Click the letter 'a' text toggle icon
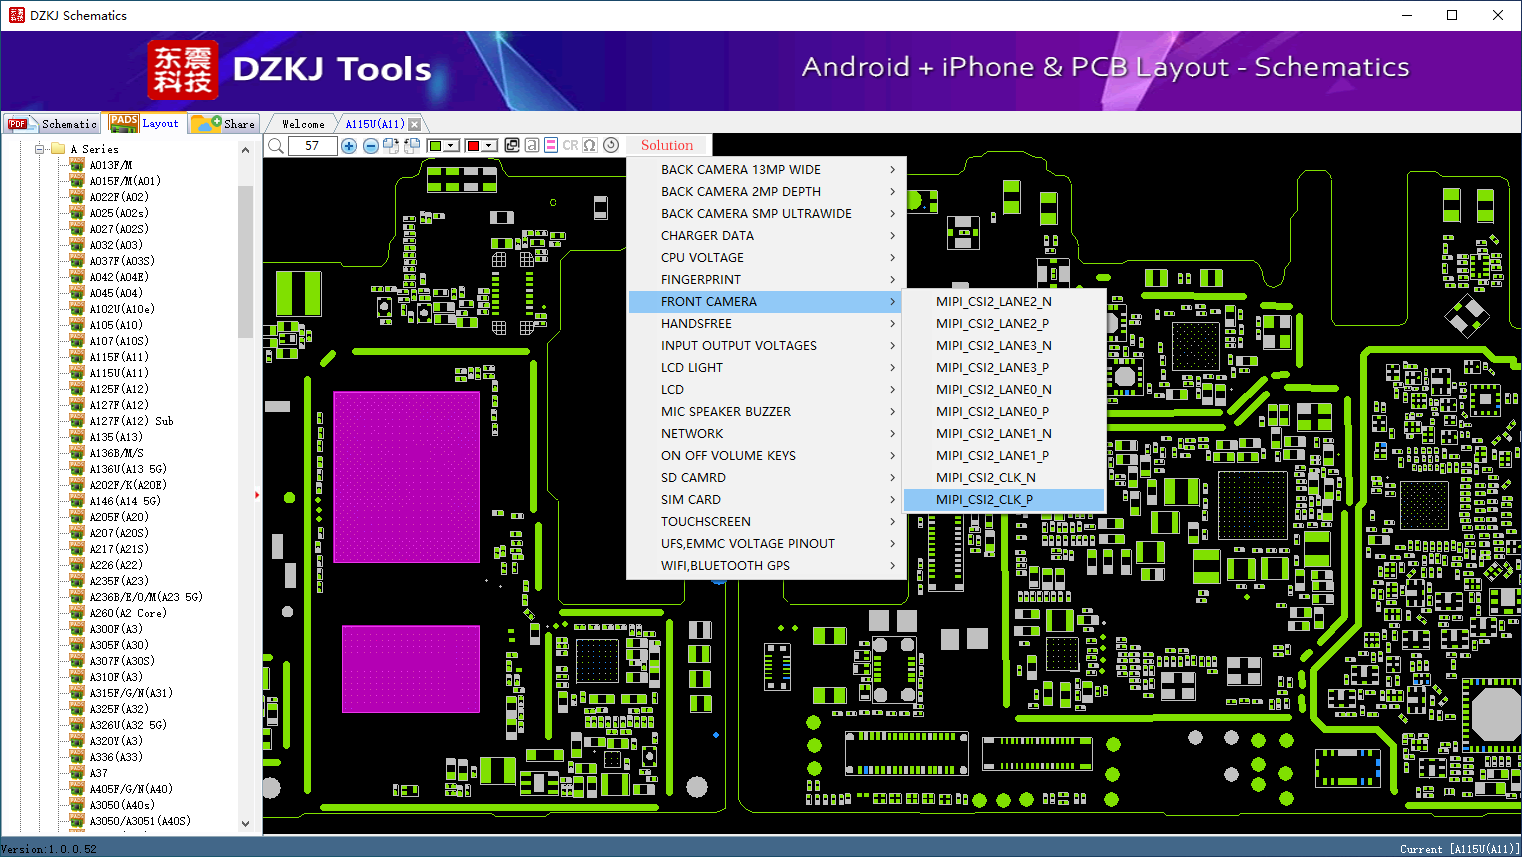Viewport: 1522px width, 857px height. pos(532,145)
